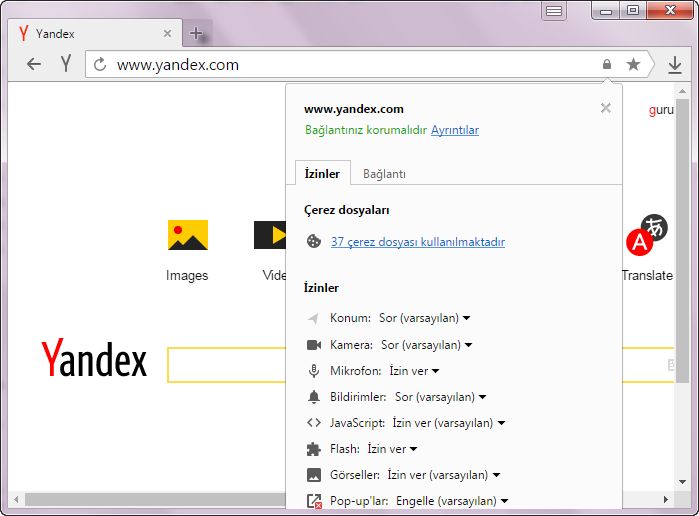699x516 pixels.
Task: Click the bell icon beside Bildirimler
Action: point(314,397)
